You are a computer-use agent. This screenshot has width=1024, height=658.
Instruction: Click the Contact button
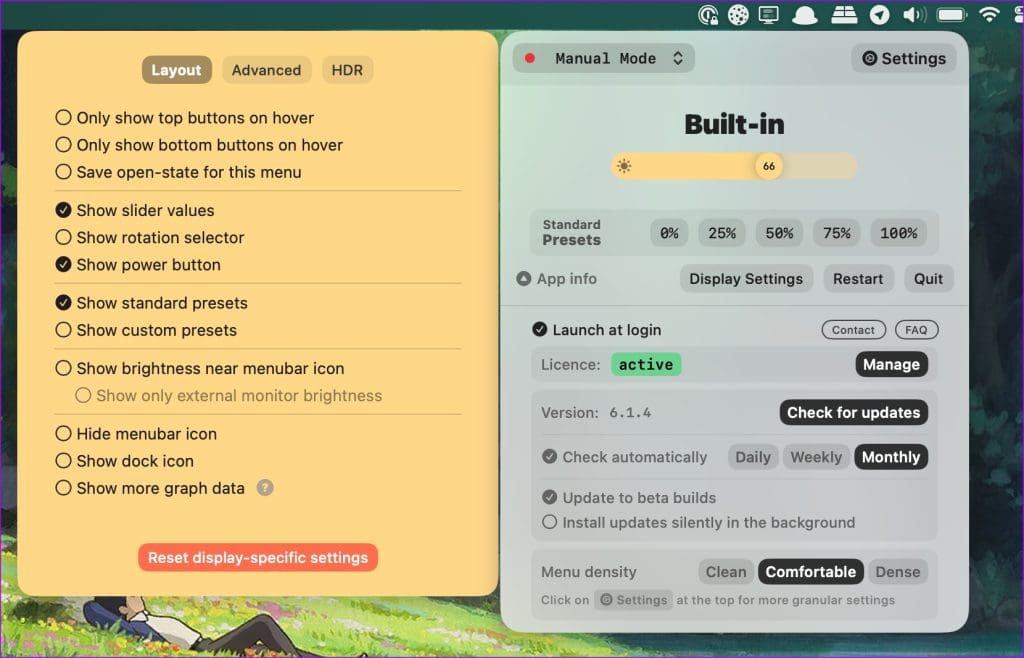coord(853,330)
